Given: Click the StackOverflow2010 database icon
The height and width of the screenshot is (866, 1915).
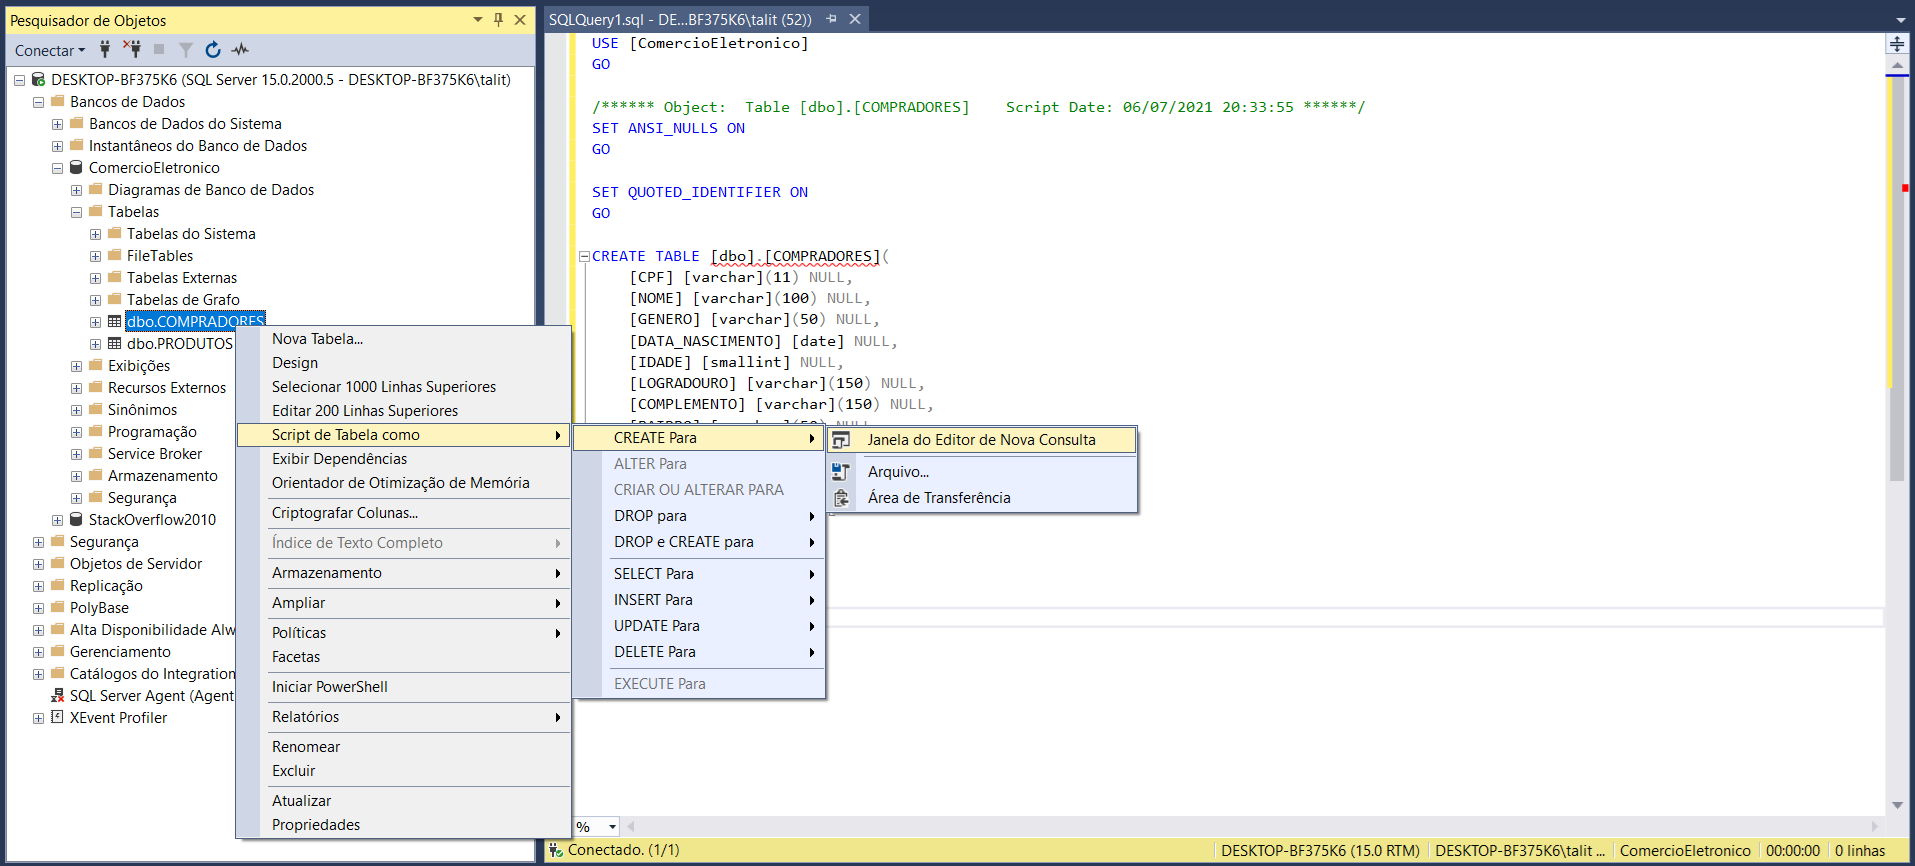Looking at the screenshot, I should [76, 519].
